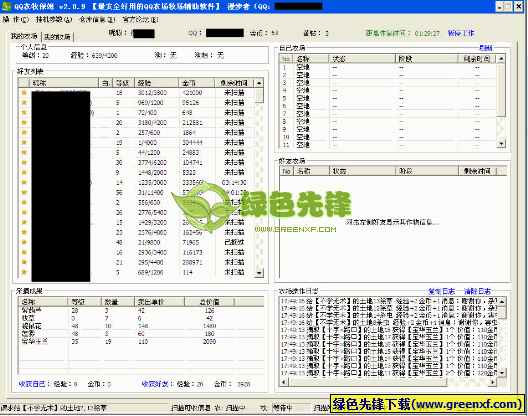The width and height of the screenshot is (528, 416).
Task: Click the star in the 21/9800 row
Action: (x=24, y=242)
